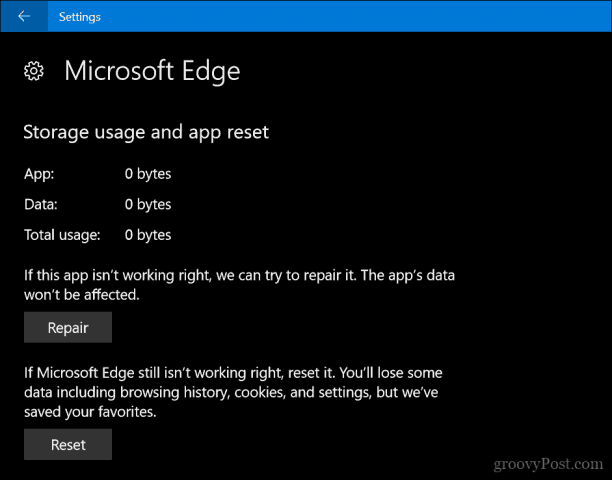This screenshot has height=480, width=612.
Task: Click the Settings title in header
Action: 80,17
